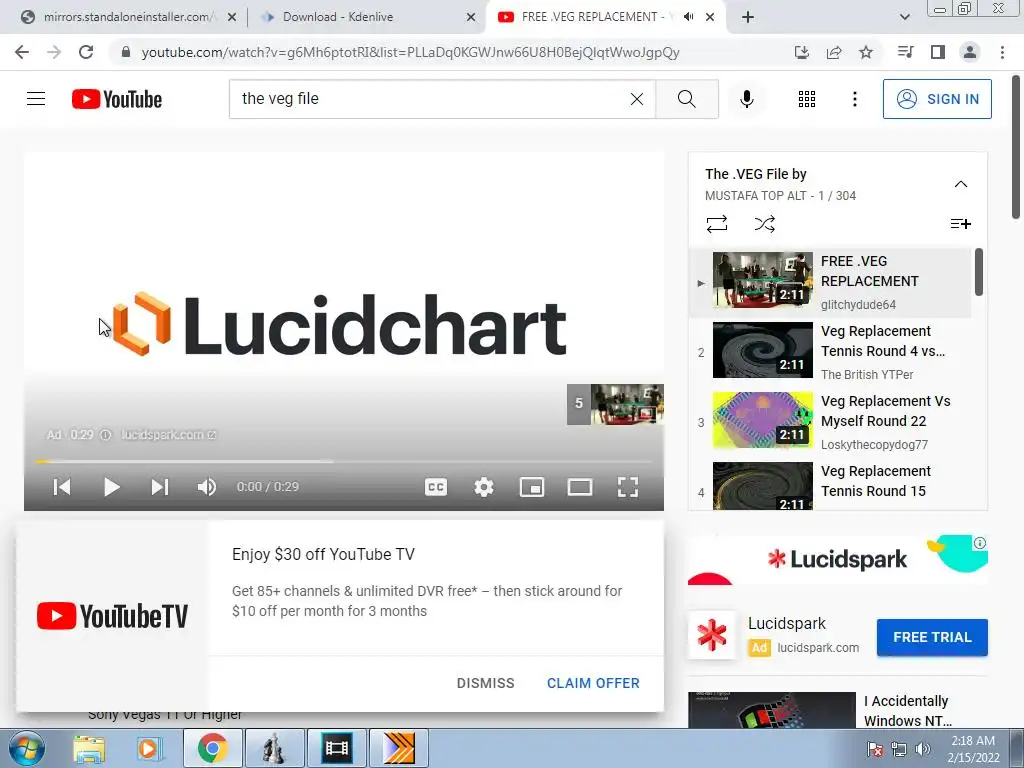The width and height of the screenshot is (1024, 768).
Task: Mute the player volume
Action: tap(206, 487)
